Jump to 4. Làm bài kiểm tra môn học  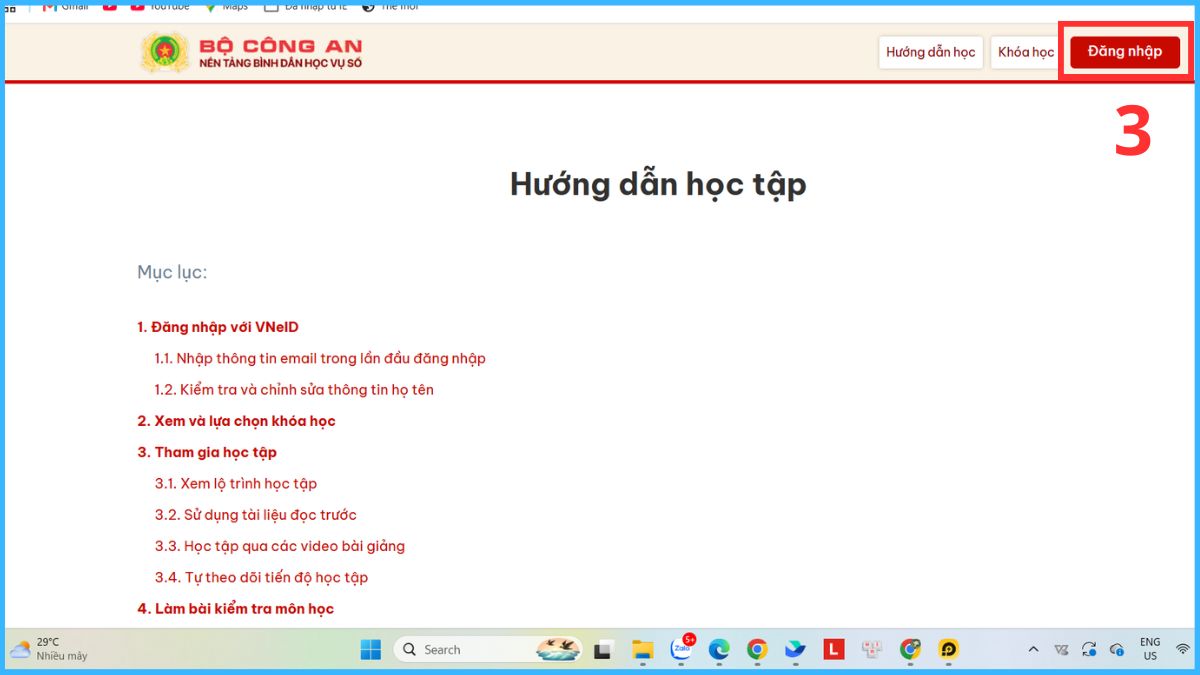click(235, 609)
